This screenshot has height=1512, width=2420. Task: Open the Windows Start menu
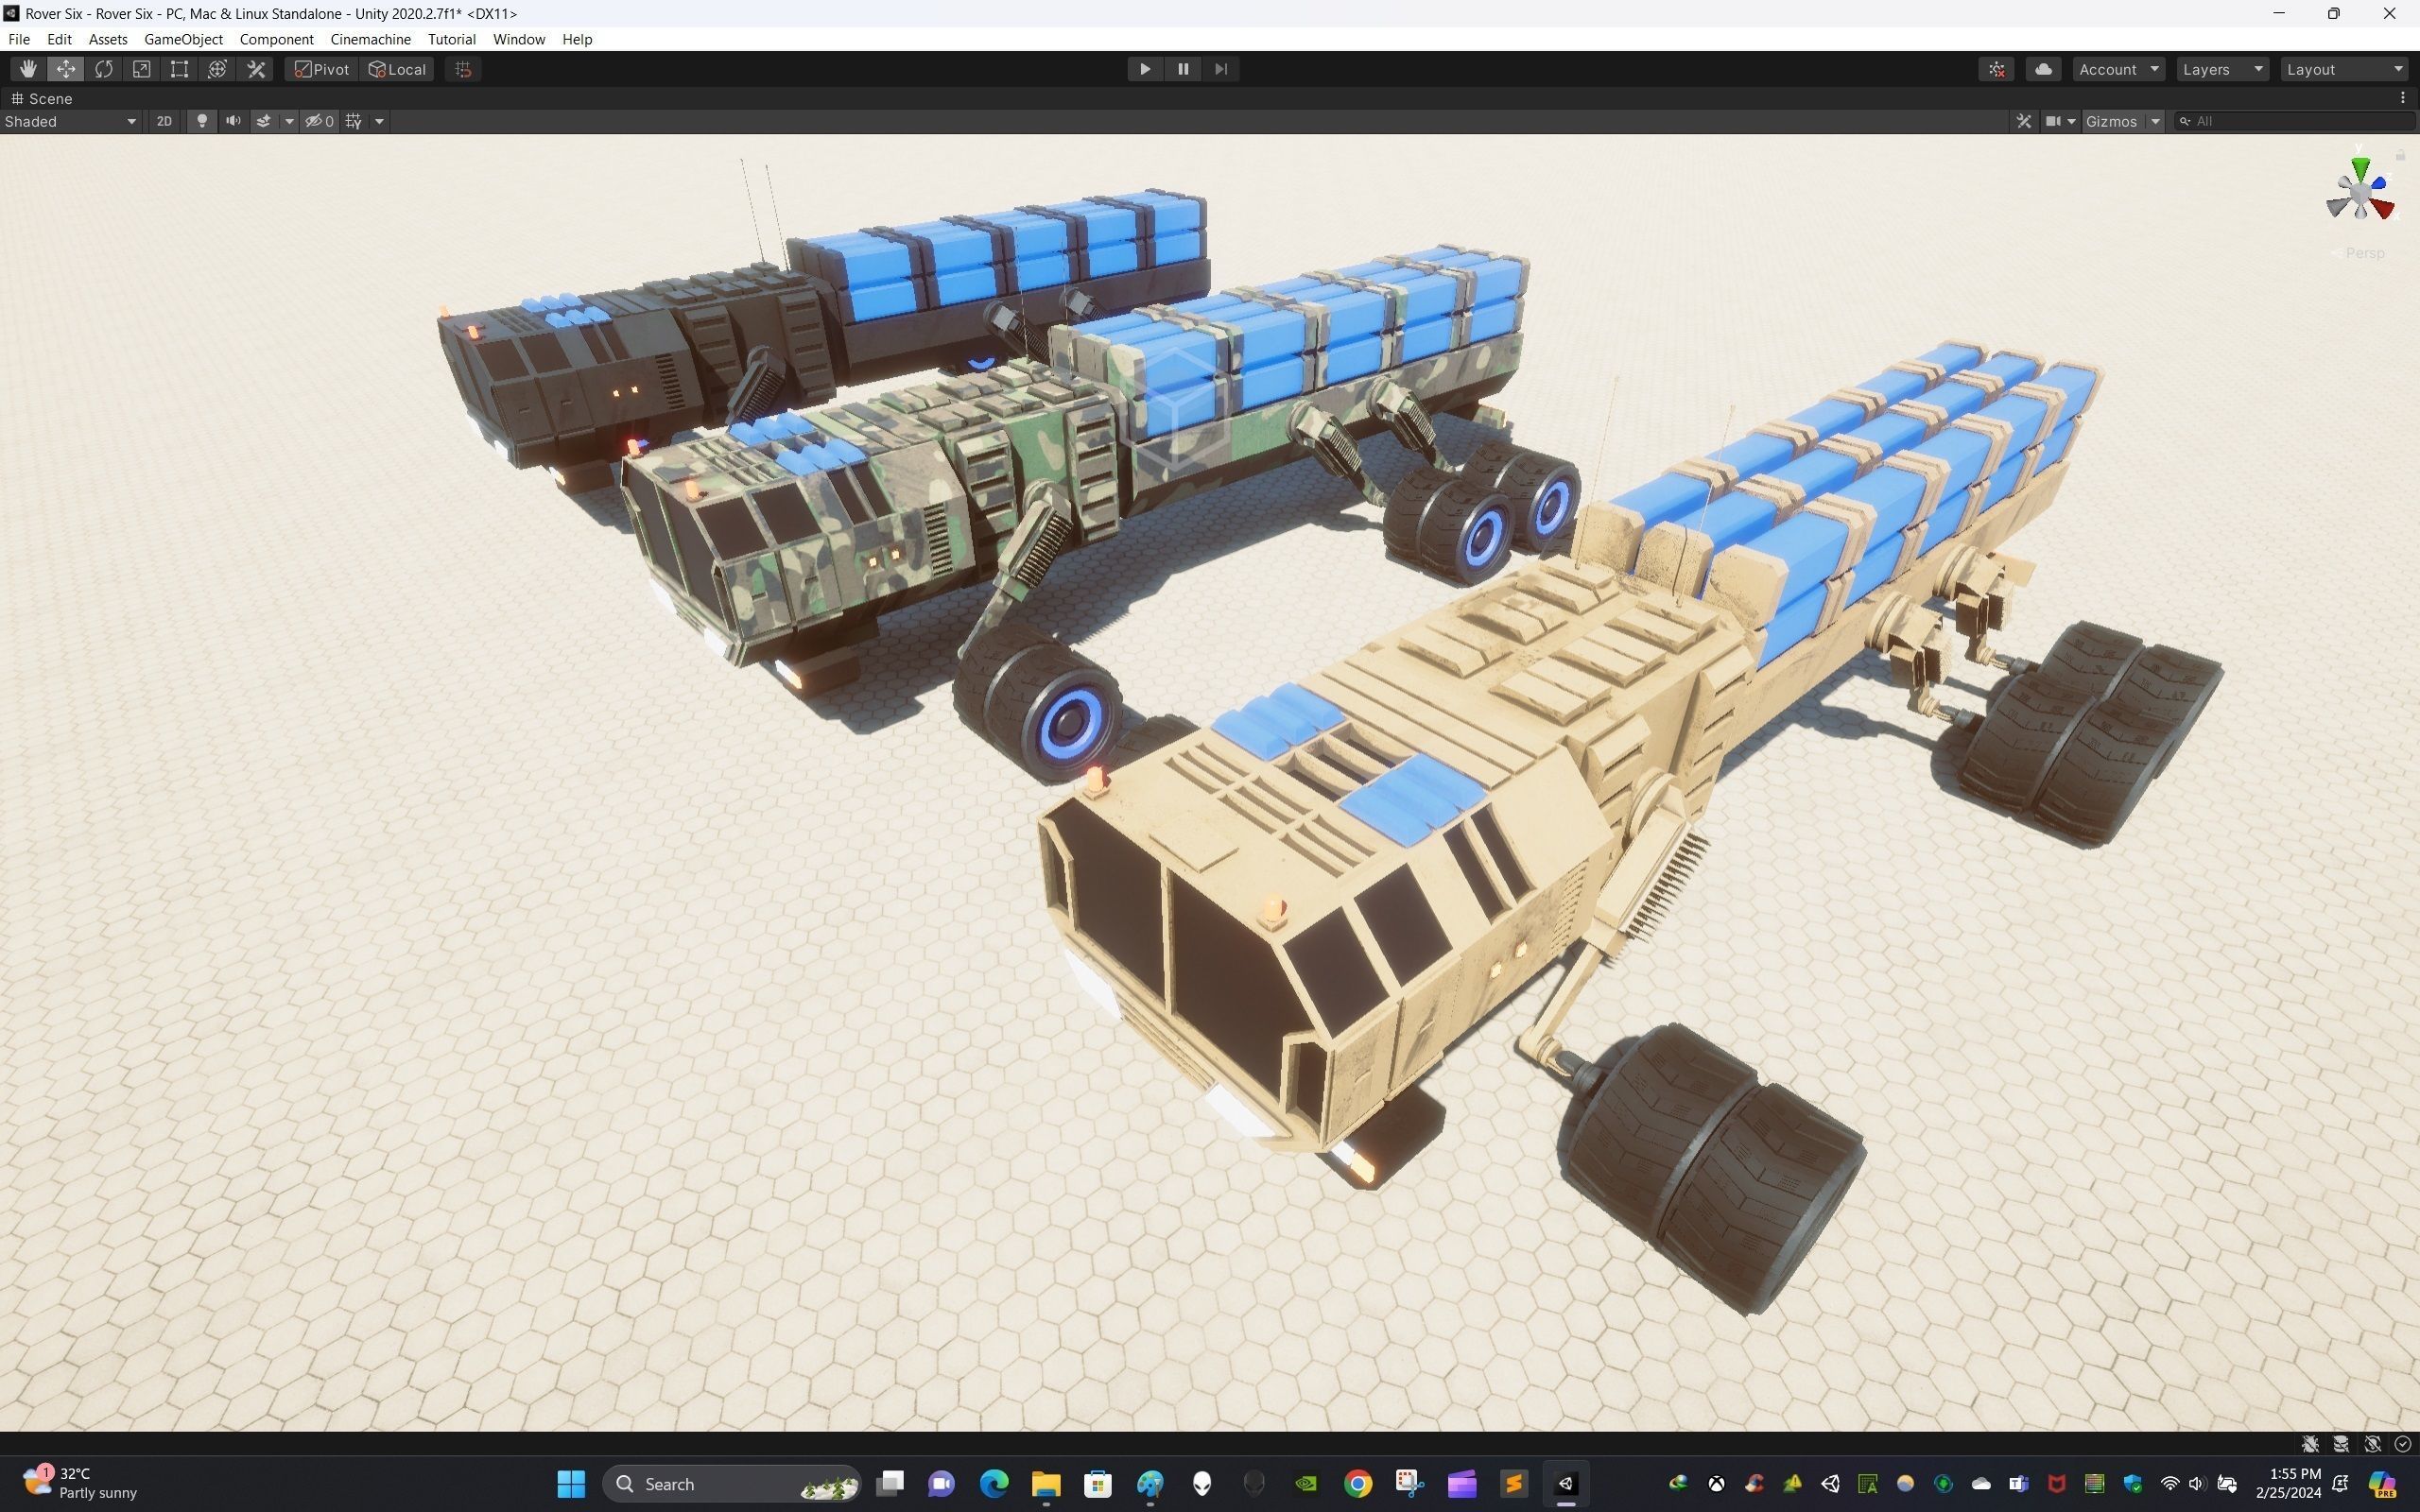pyautogui.click(x=571, y=1483)
